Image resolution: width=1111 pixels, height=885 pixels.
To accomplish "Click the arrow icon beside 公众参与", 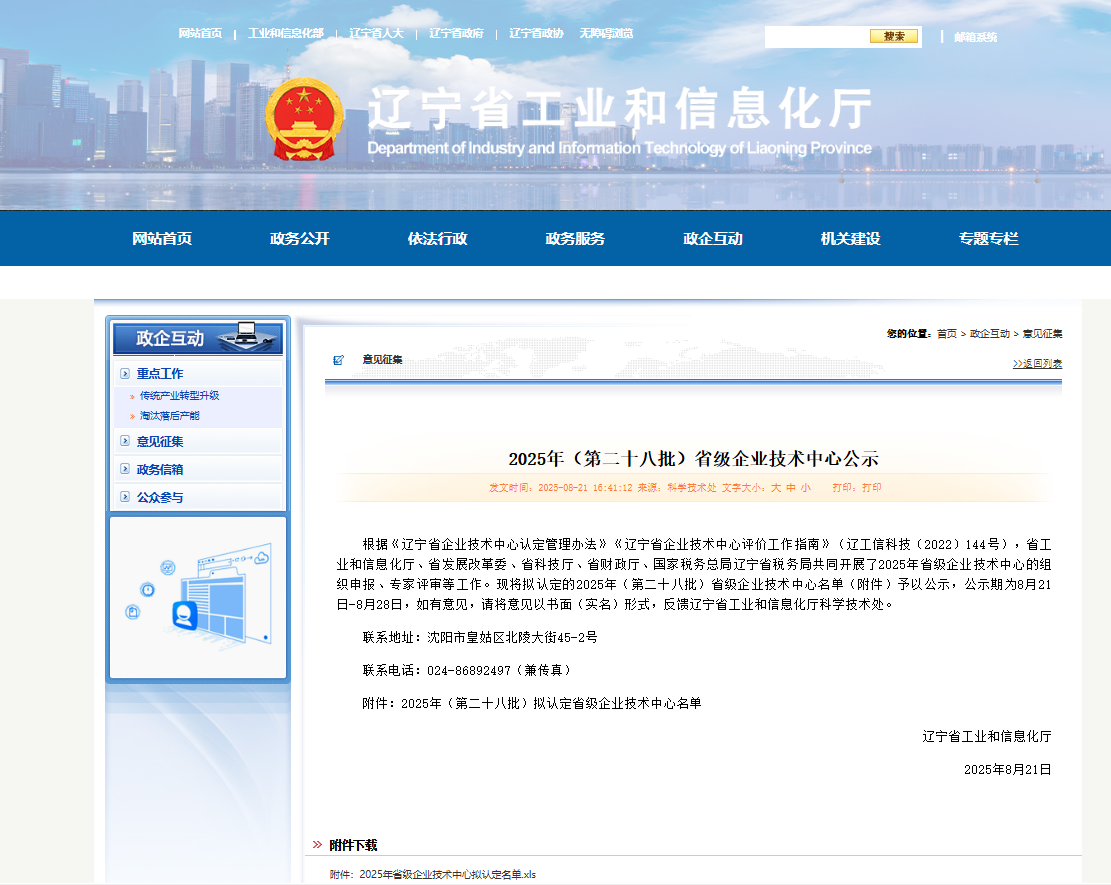I will 125,497.
